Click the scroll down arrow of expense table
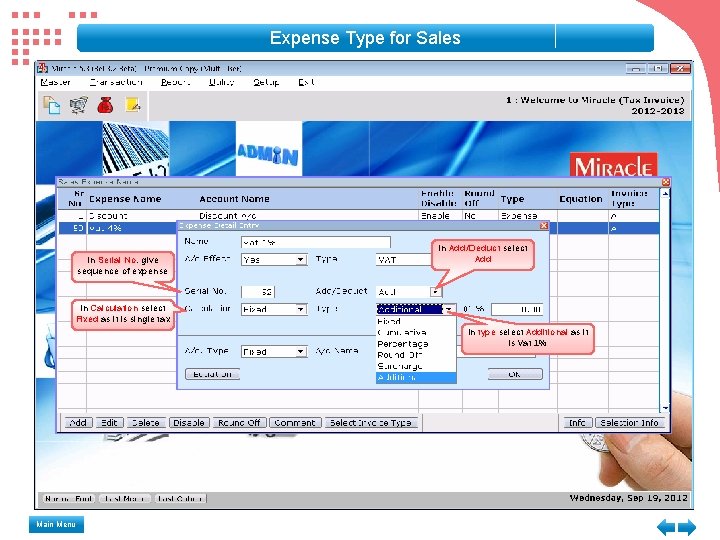This screenshot has width=720, height=540. point(665,408)
